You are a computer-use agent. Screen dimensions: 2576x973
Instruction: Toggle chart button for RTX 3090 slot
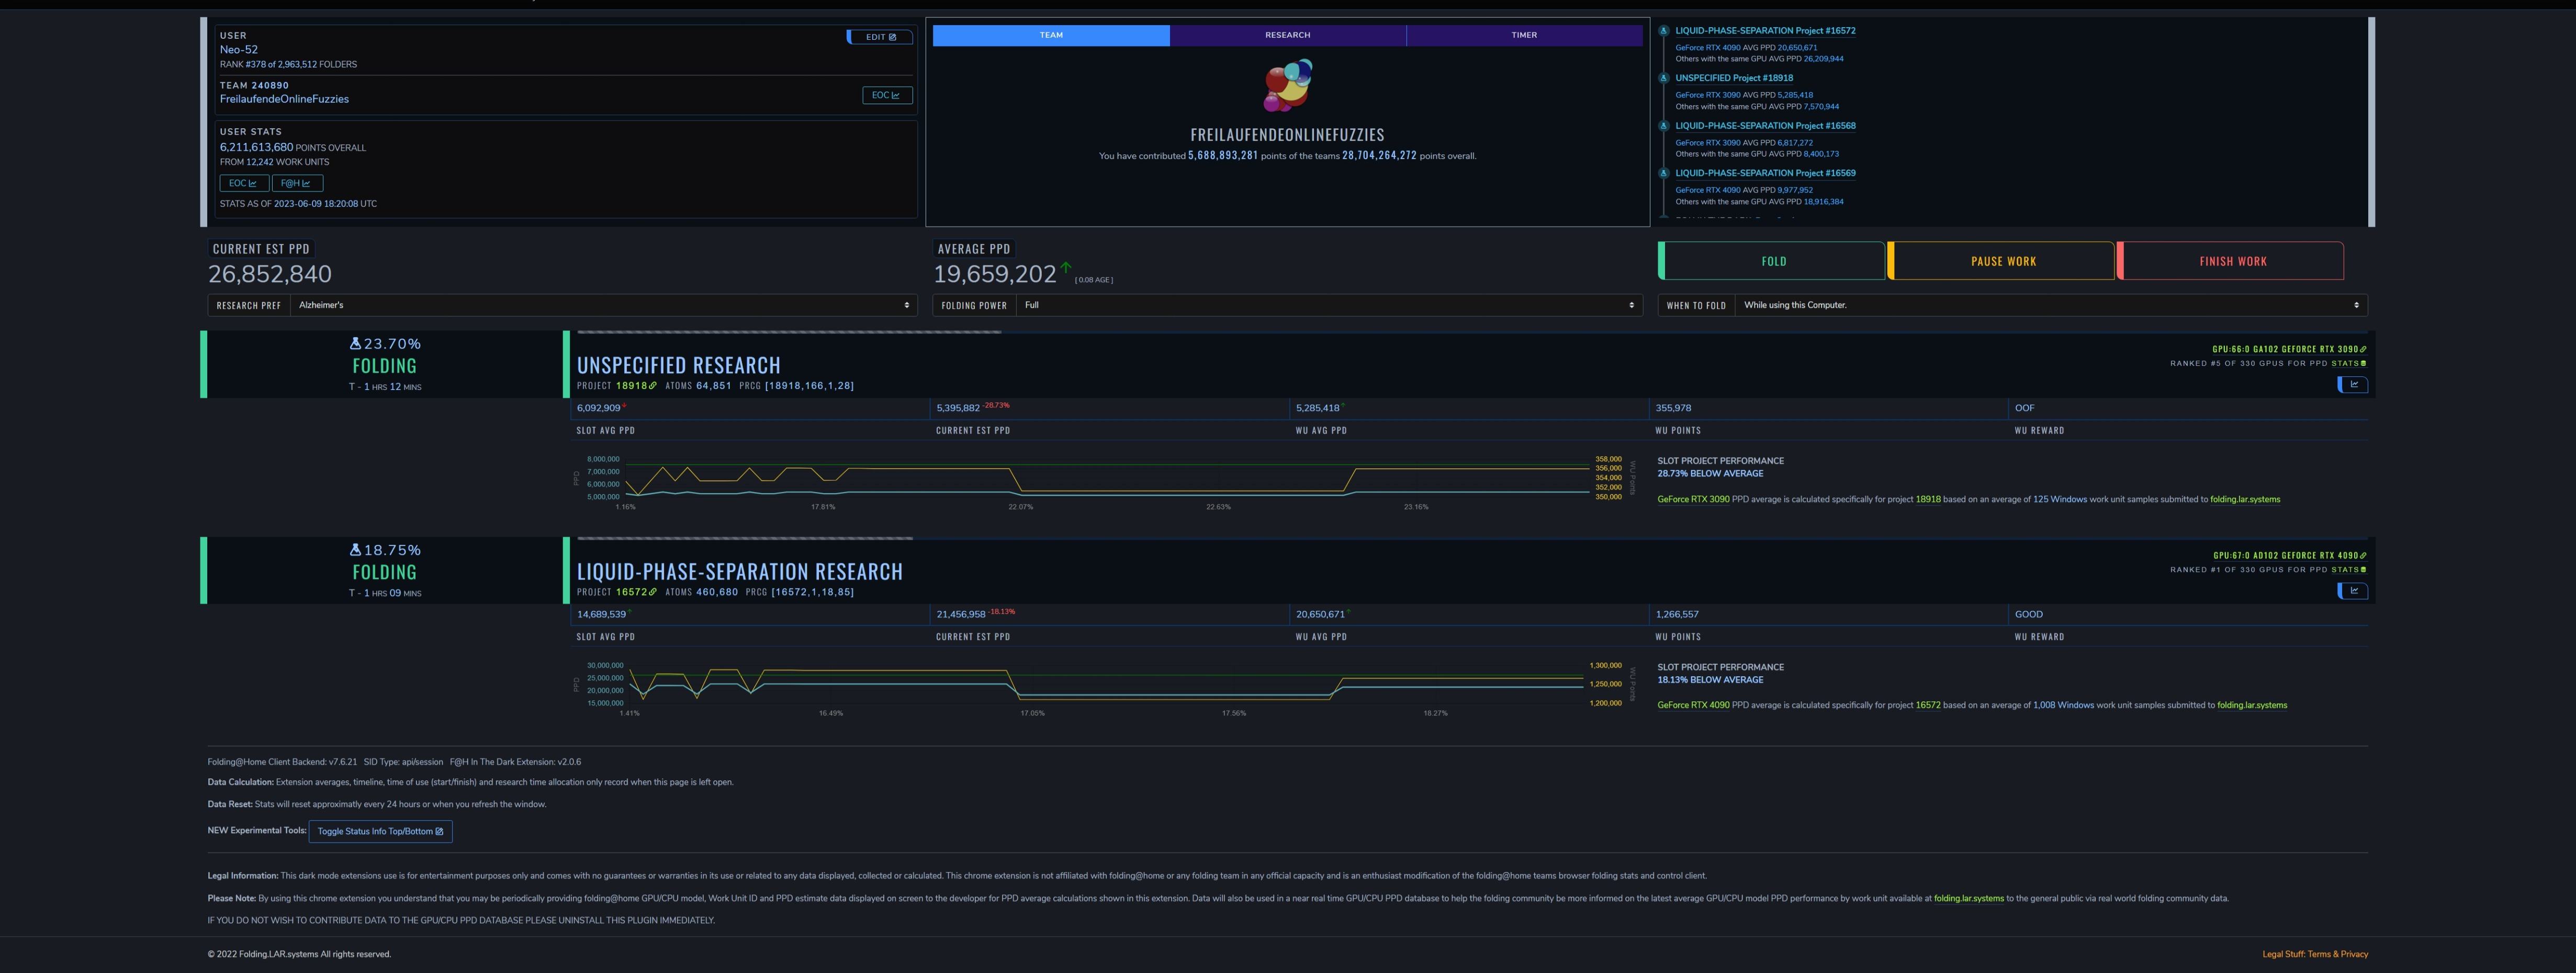point(2353,385)
